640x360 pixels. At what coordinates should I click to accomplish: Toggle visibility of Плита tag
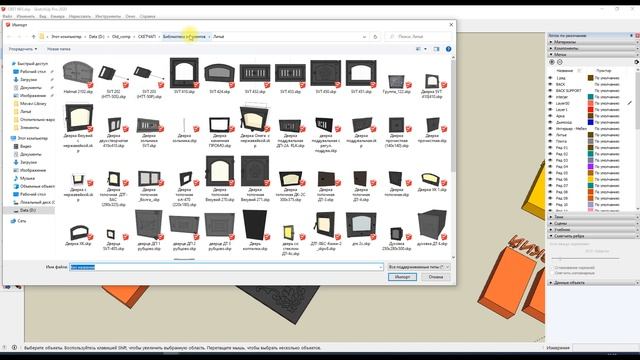click(550, 141)
